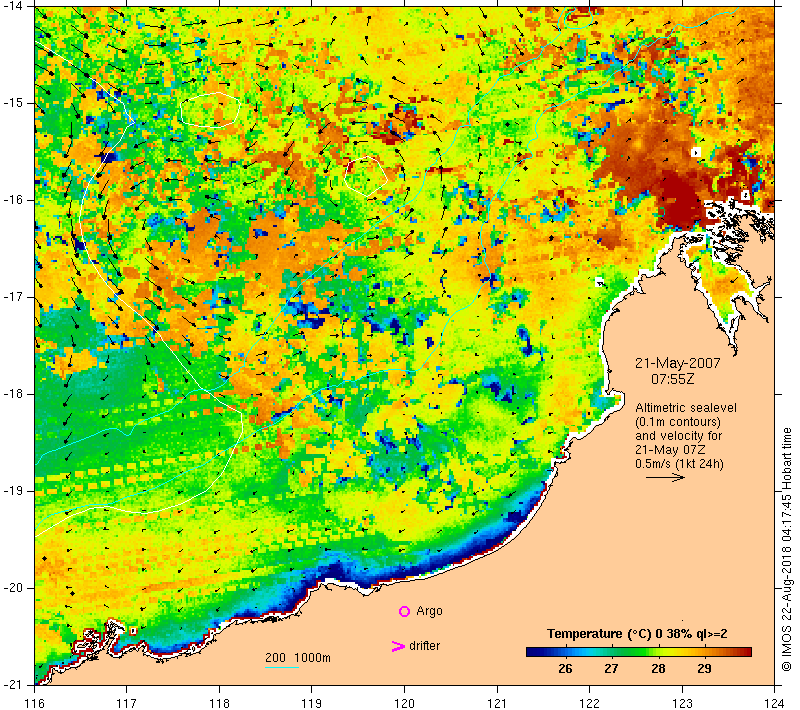
Task: Click the white sea-level contour oval near 118°E
Action: click(209, 109)
